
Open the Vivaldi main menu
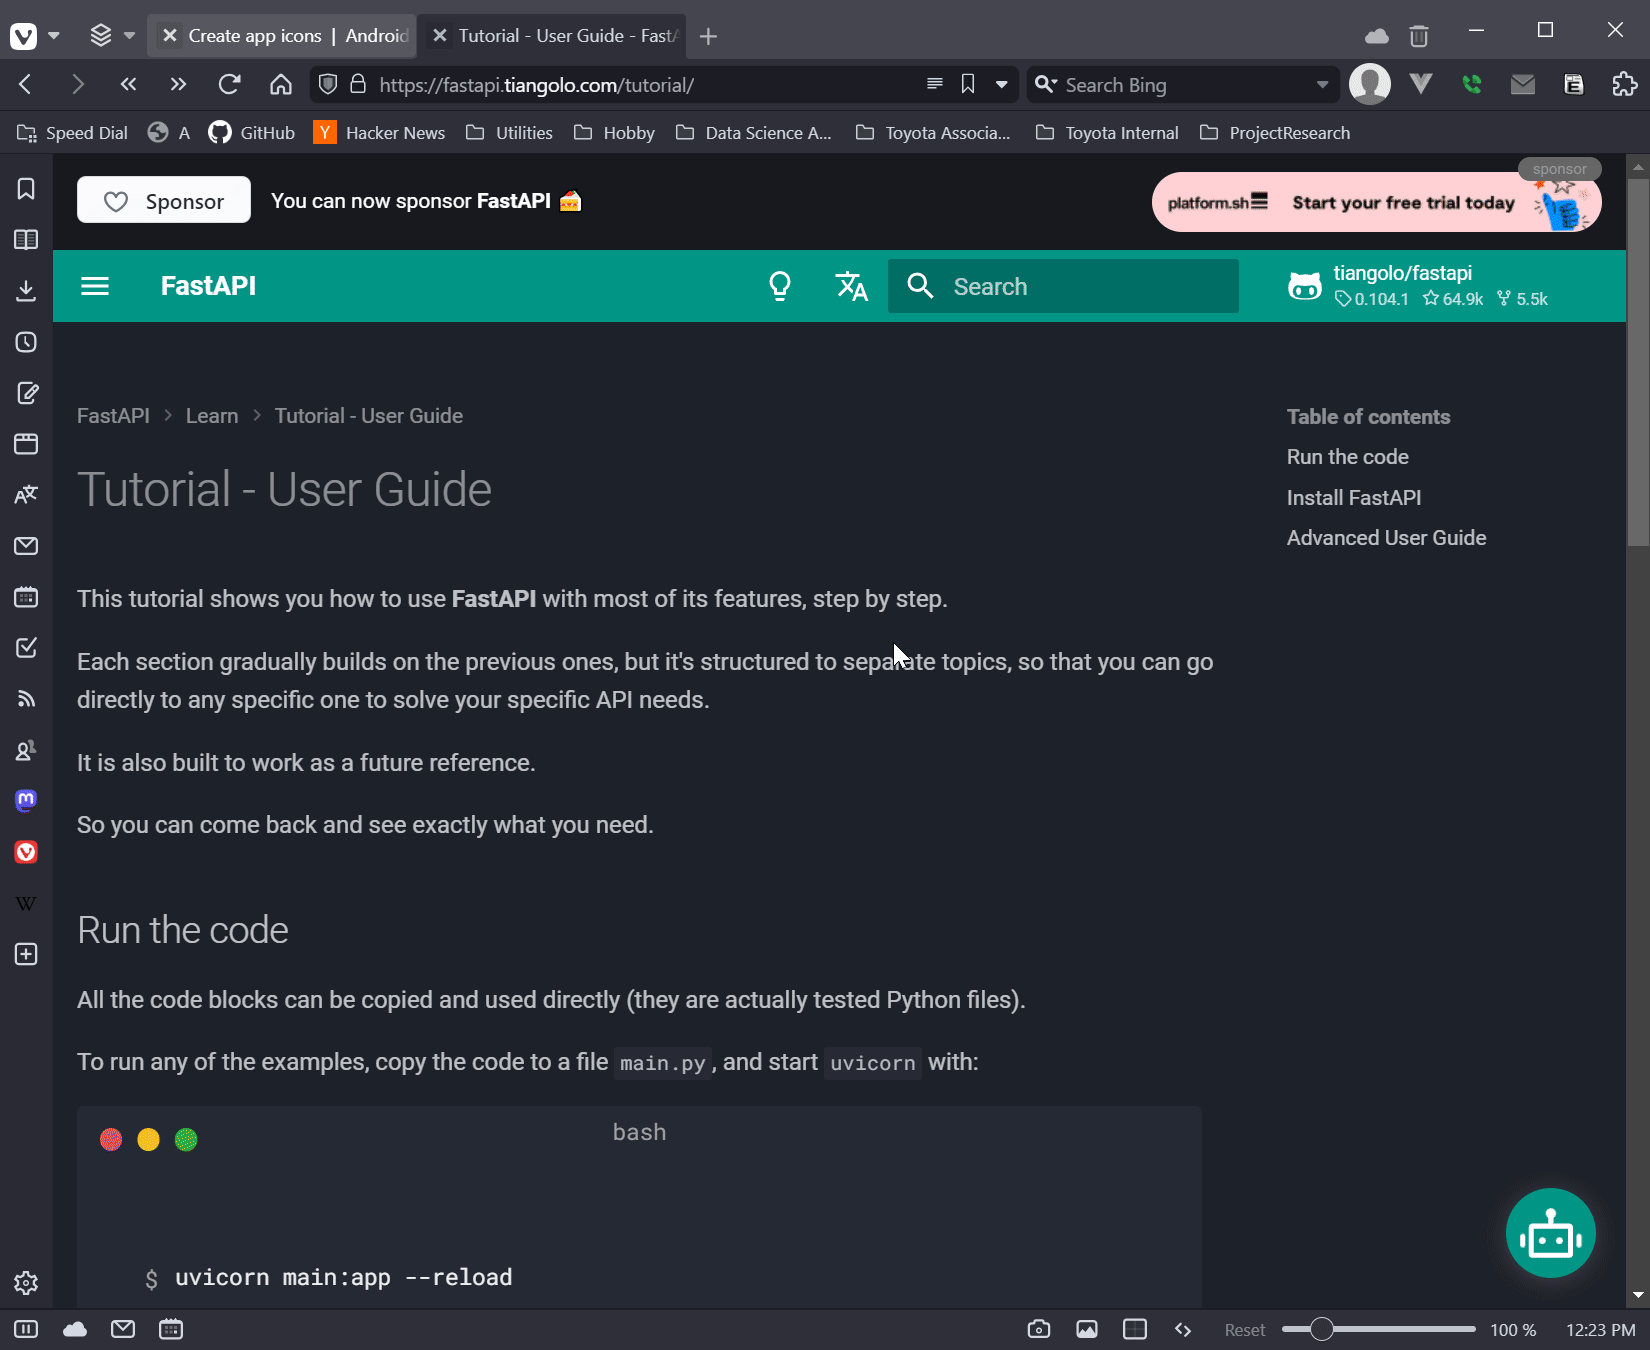(24, 36)
